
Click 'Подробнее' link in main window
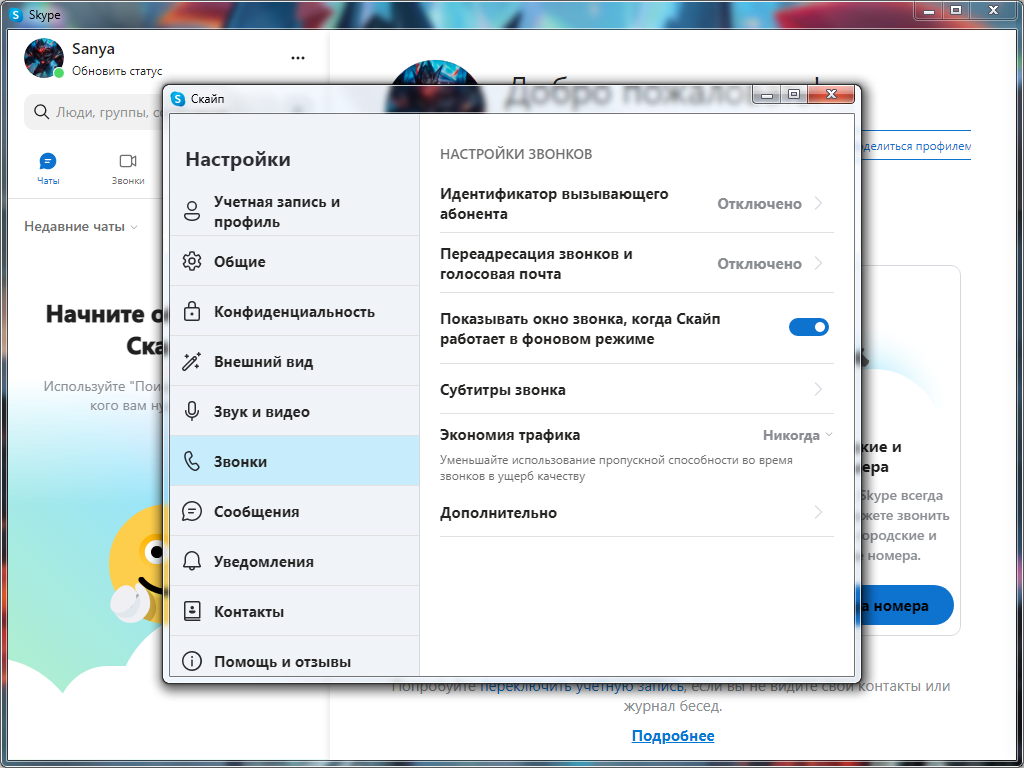pos(673,736)
